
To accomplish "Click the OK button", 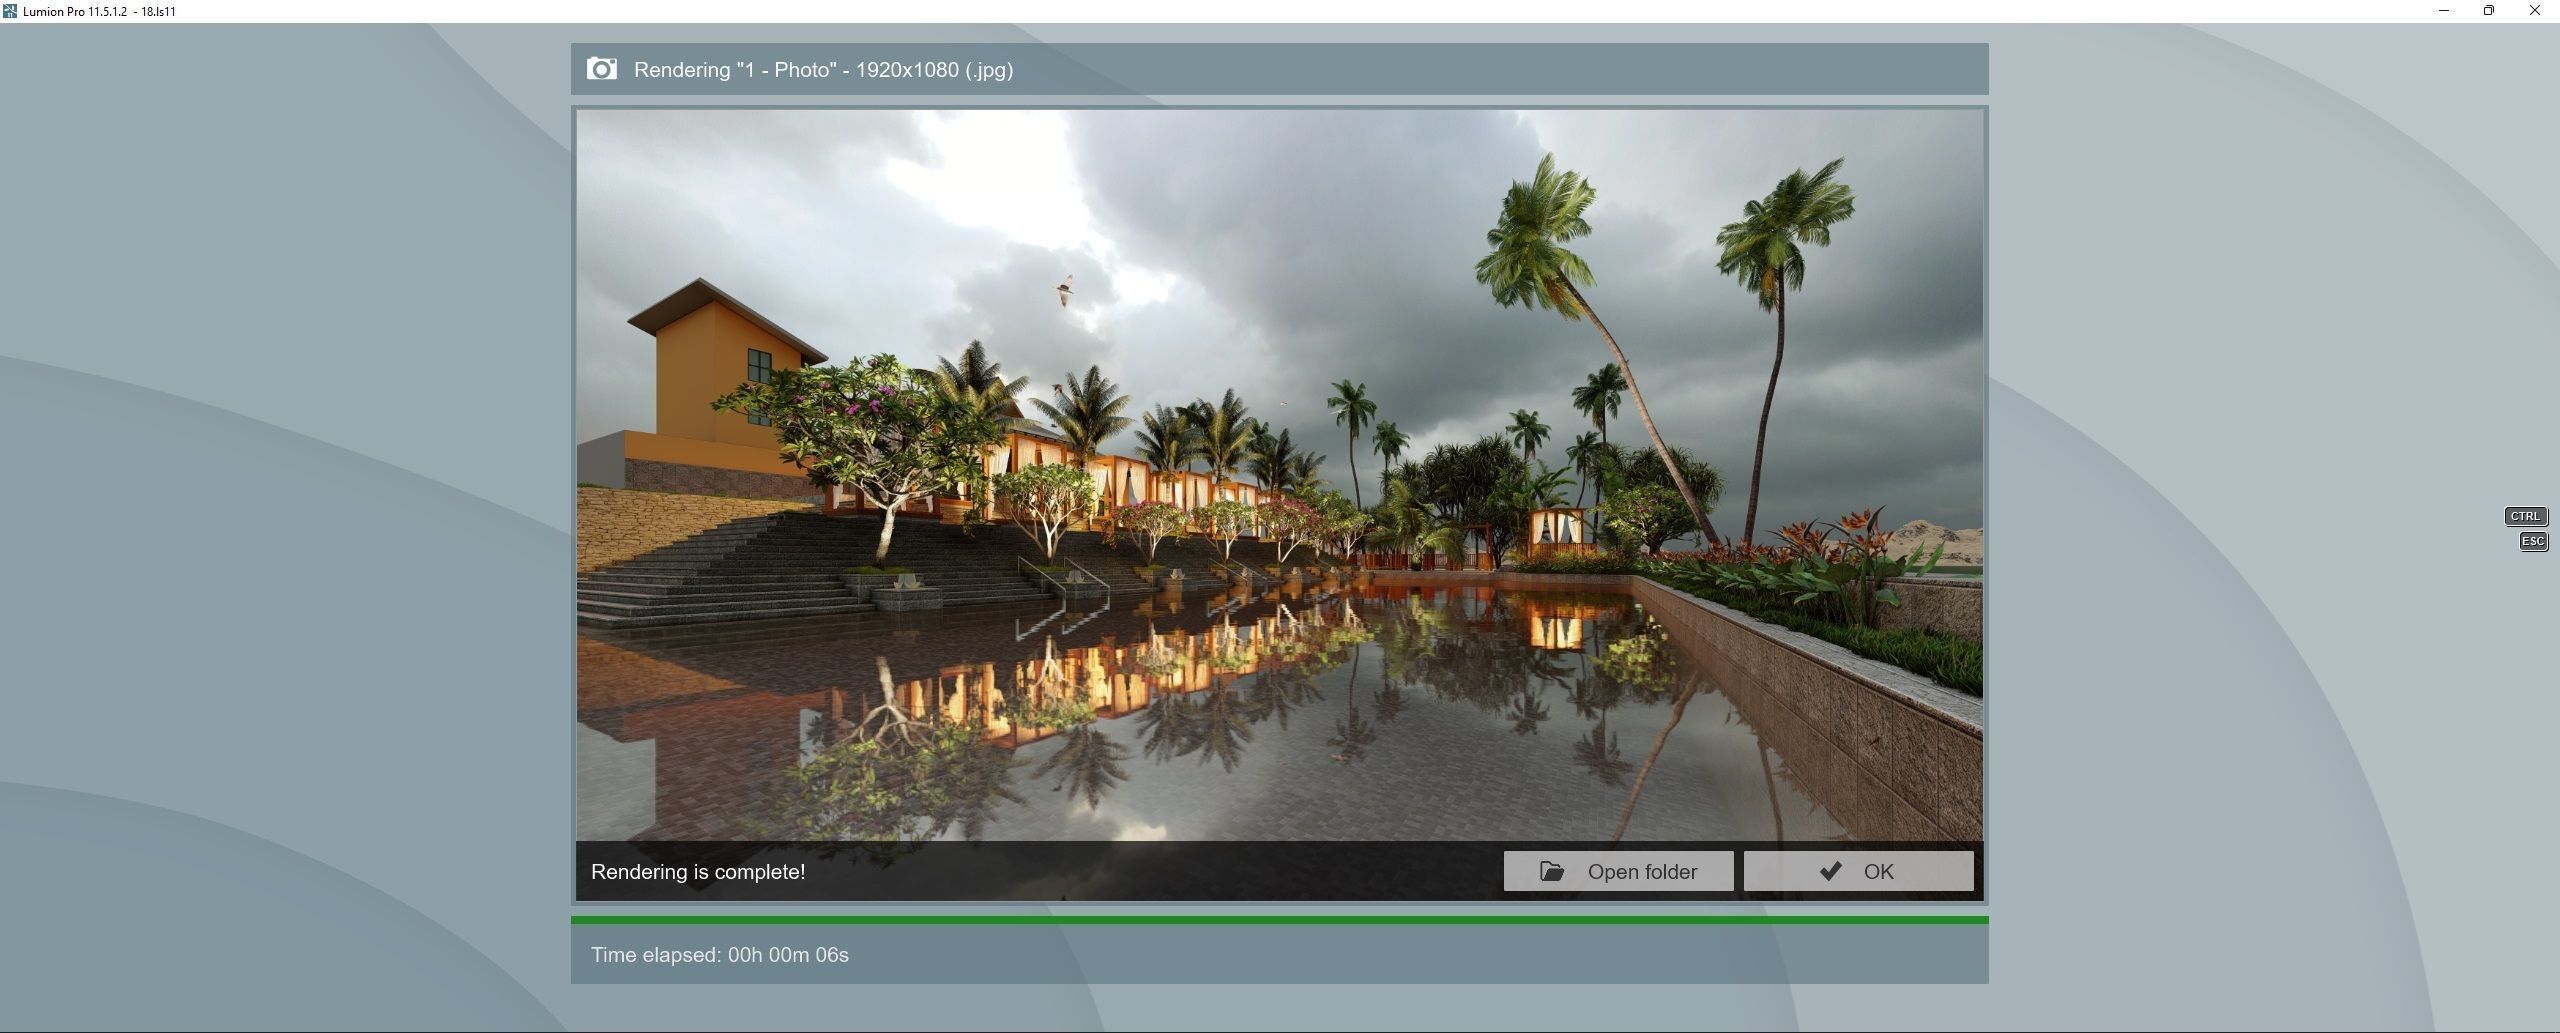I will point(1858,871).
